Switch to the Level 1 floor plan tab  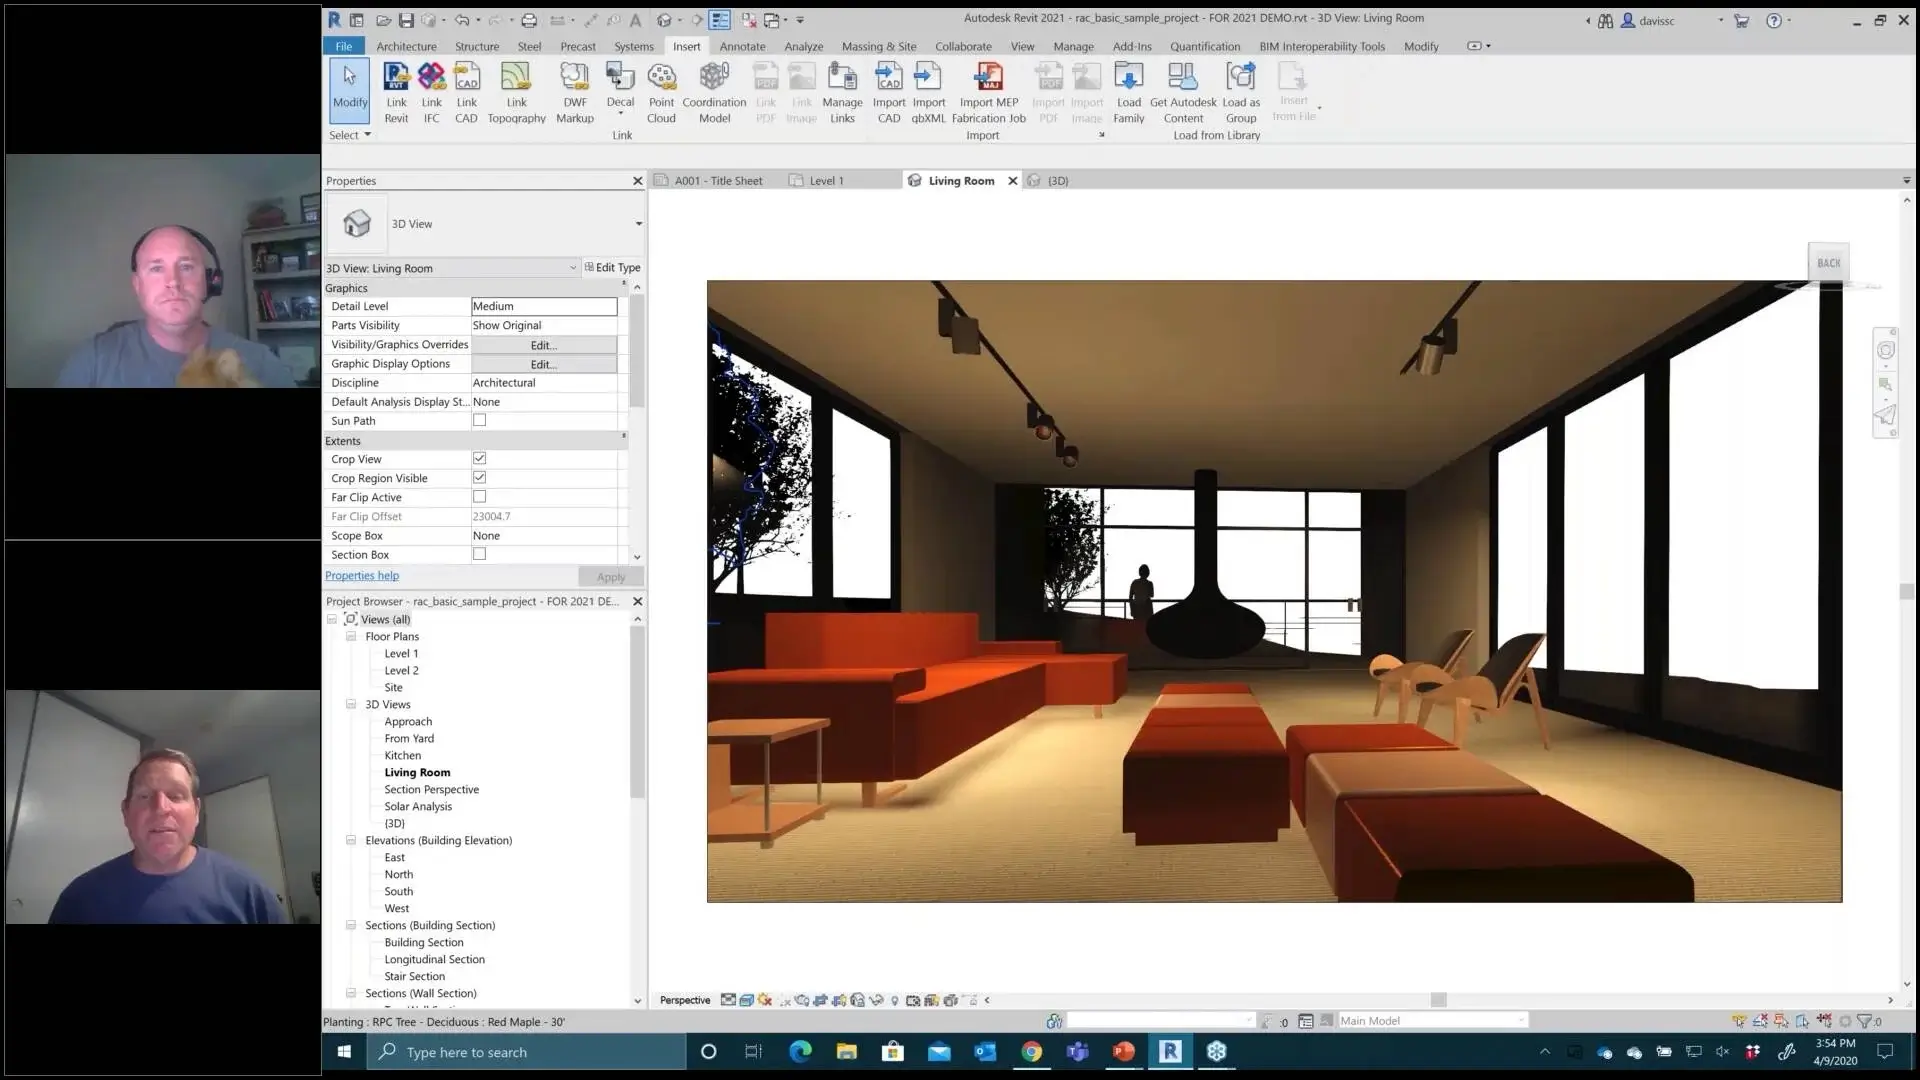pyautogui.click(x=825, y=181)
